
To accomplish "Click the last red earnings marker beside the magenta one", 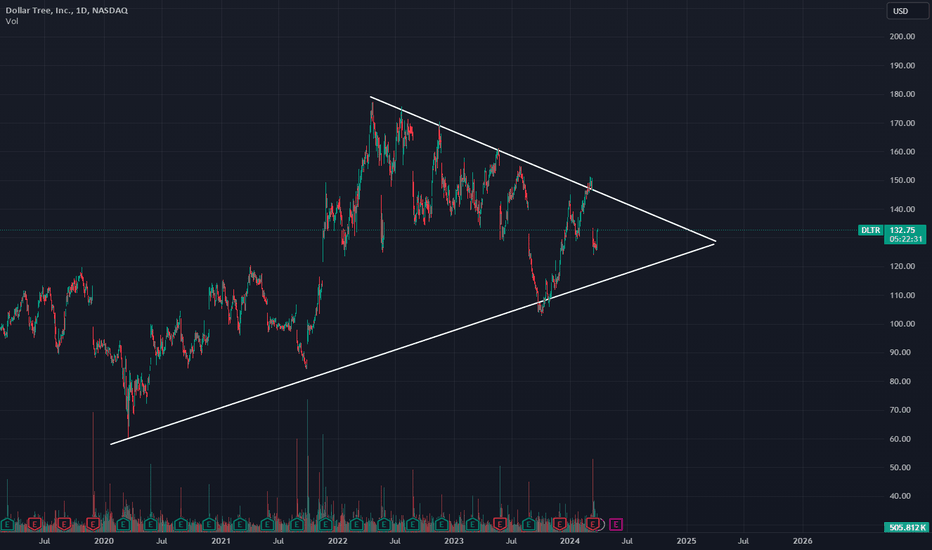I will 593,524.
